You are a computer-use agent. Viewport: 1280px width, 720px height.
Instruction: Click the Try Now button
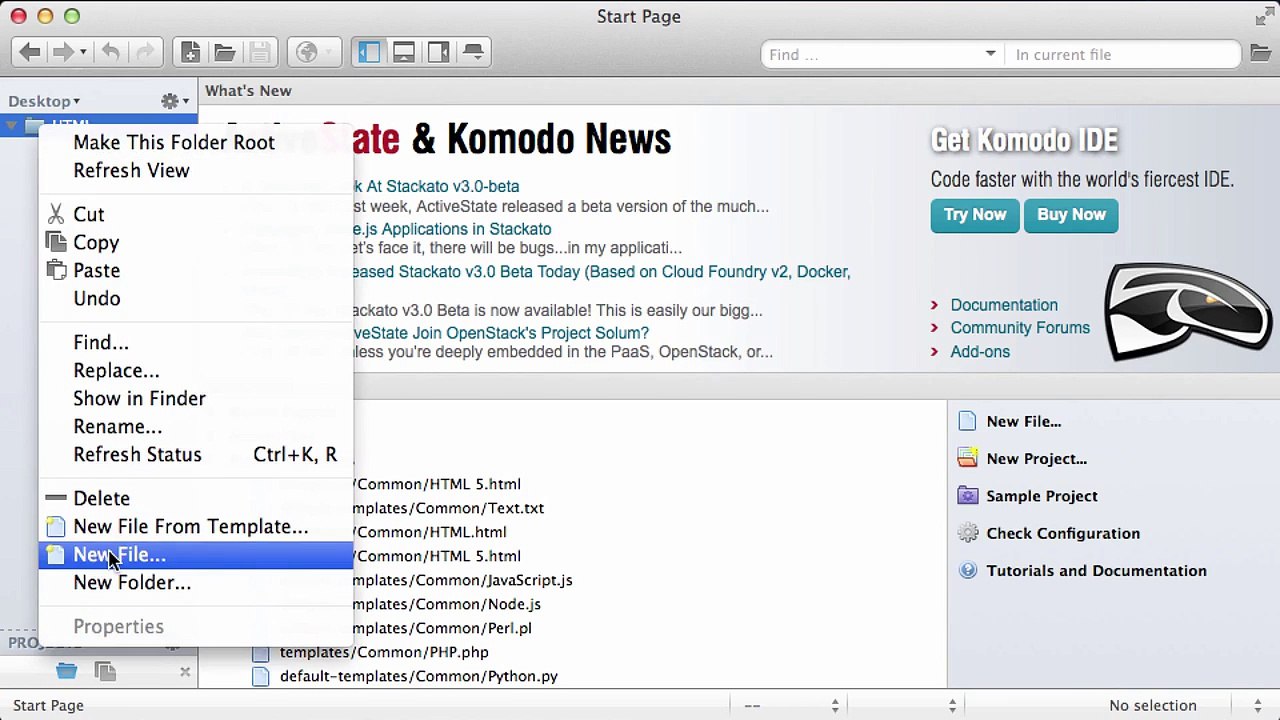click(975, 215)
